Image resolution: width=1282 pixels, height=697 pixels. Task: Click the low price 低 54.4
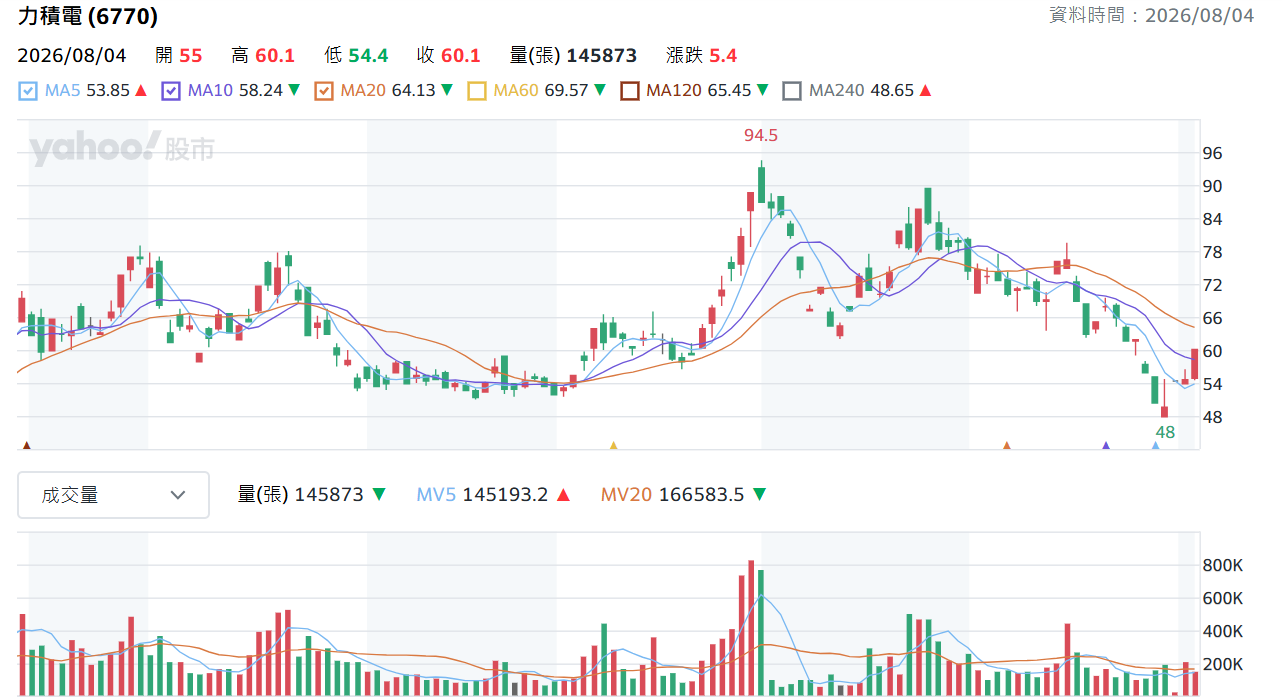click(356, 55)
